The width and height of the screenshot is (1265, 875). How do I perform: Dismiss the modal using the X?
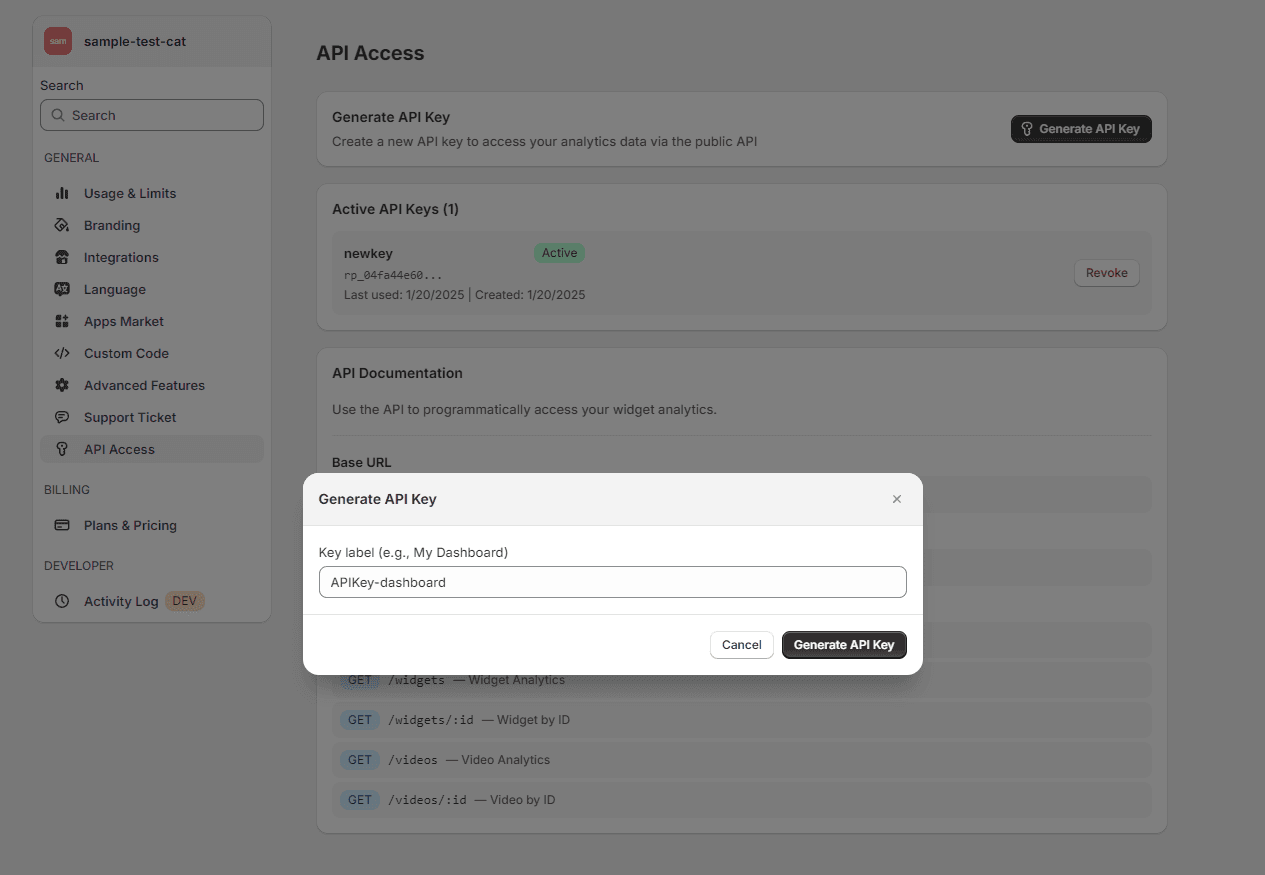897,499
